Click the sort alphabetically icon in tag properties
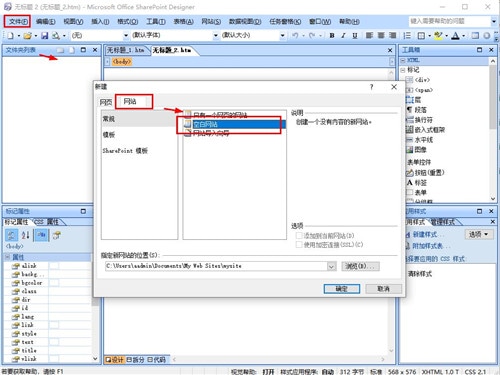The width and height of the screenshot is (500, 375). click(26, 235)
